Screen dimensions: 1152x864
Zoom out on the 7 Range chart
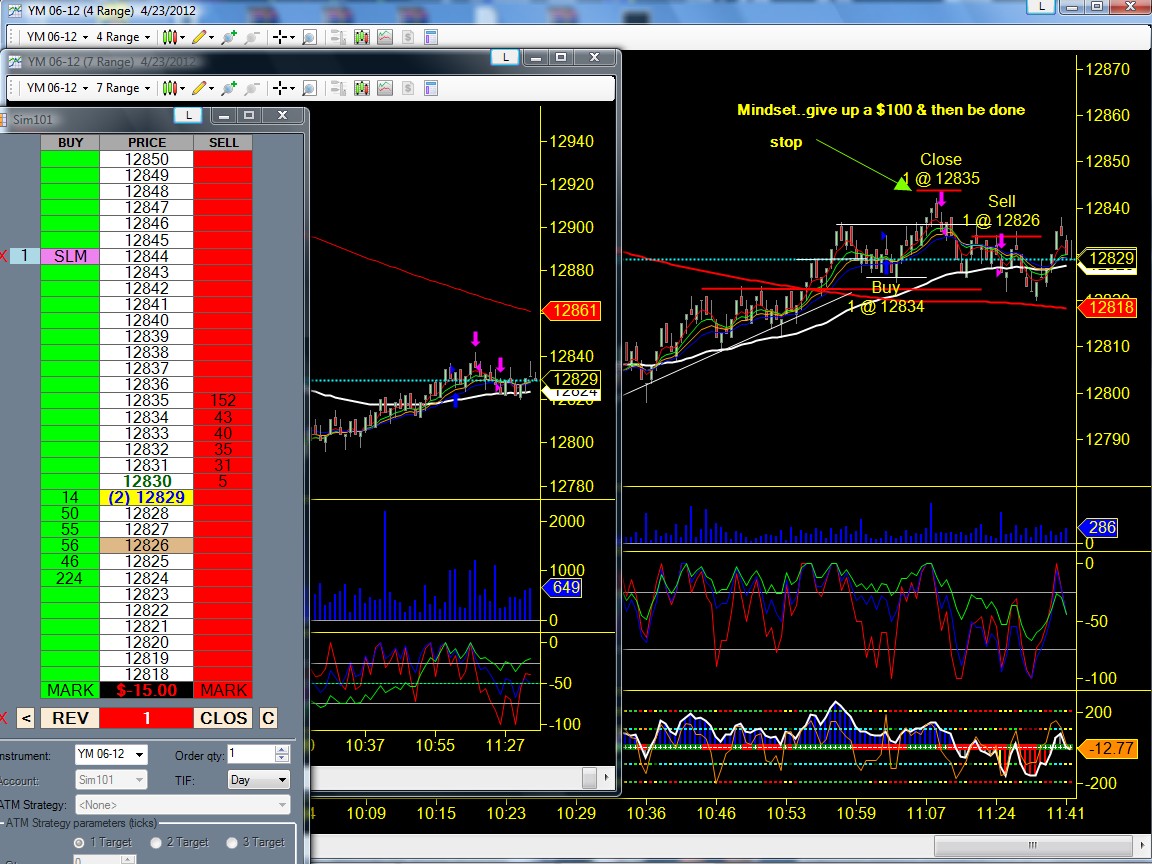point(252,88)
